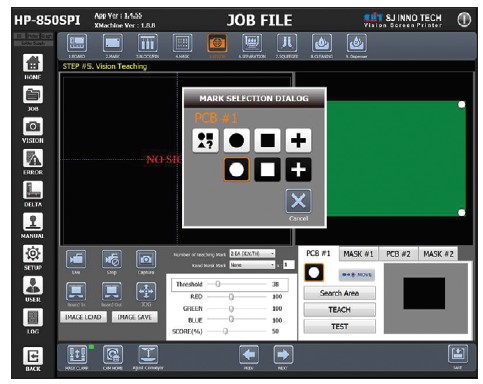Click the IMAGE LOAD button
483x384 pixels.
[83, 317]
